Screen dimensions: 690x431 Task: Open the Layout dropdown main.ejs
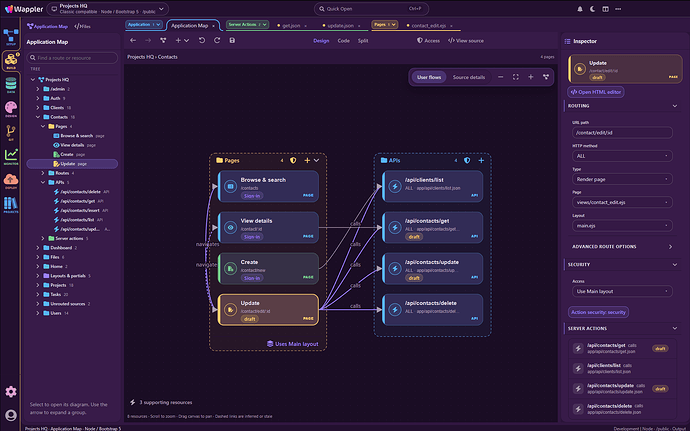click(x=622, y=226)
